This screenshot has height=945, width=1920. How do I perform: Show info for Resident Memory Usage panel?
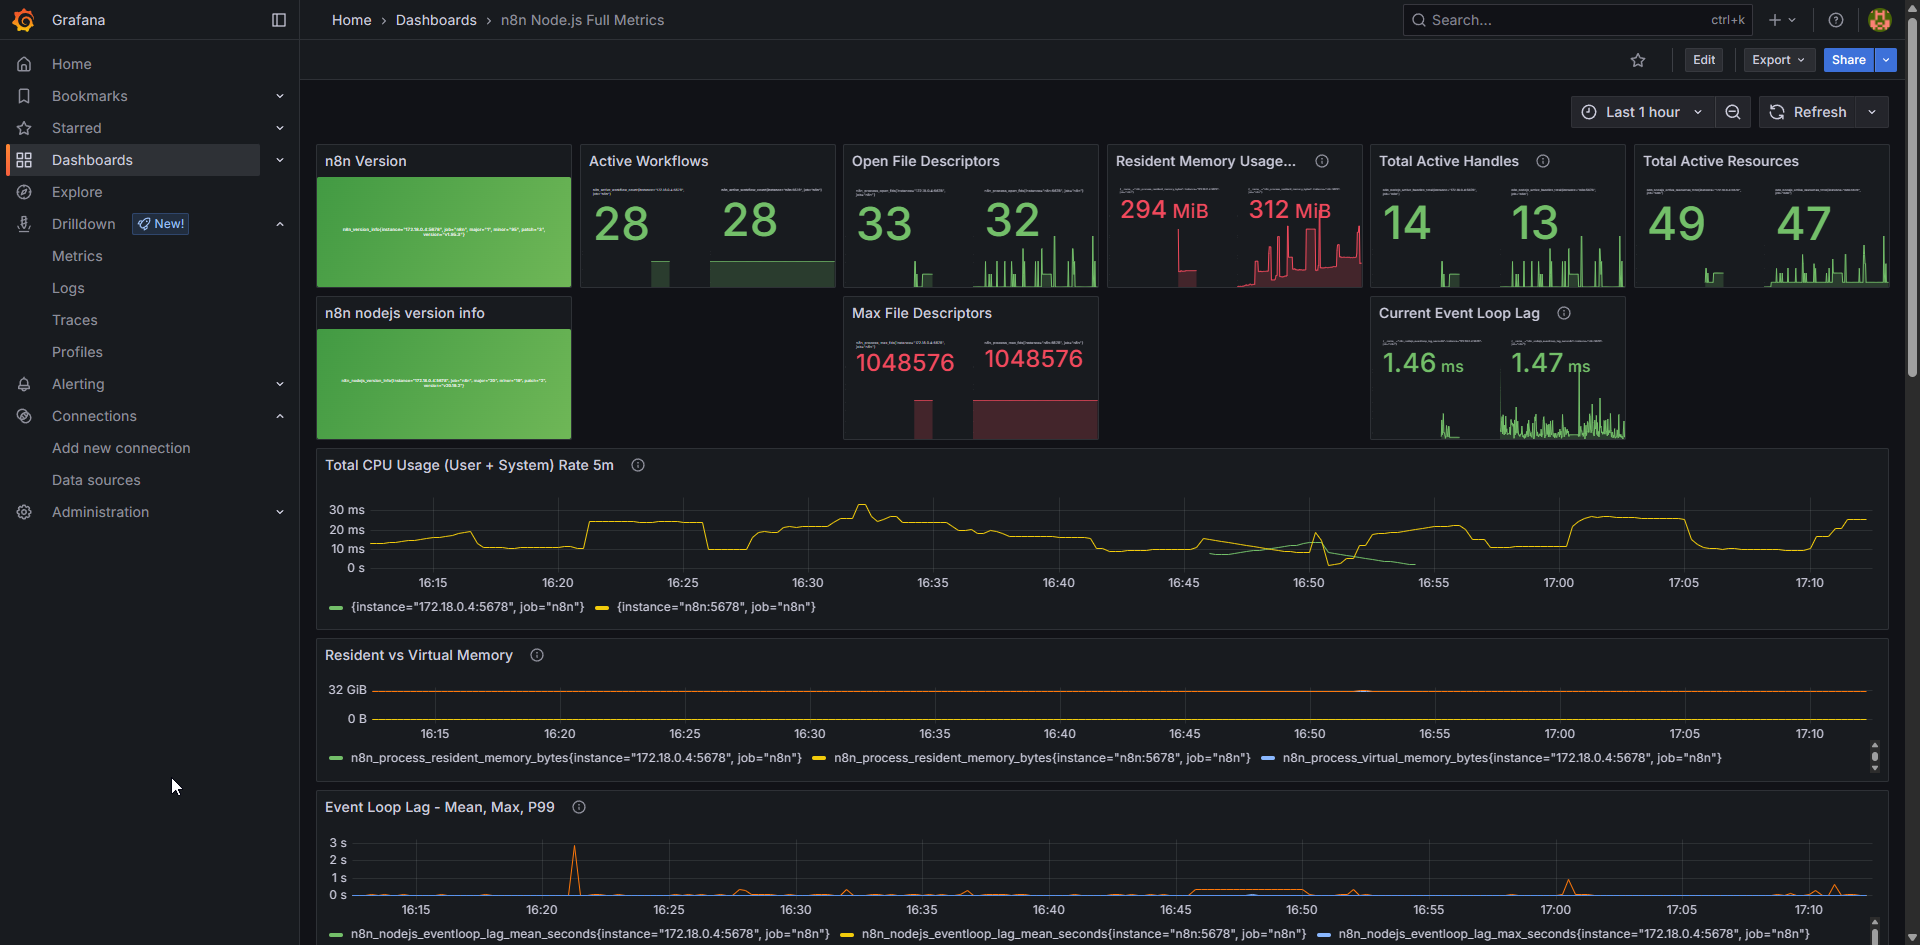tap(1322, 161)
